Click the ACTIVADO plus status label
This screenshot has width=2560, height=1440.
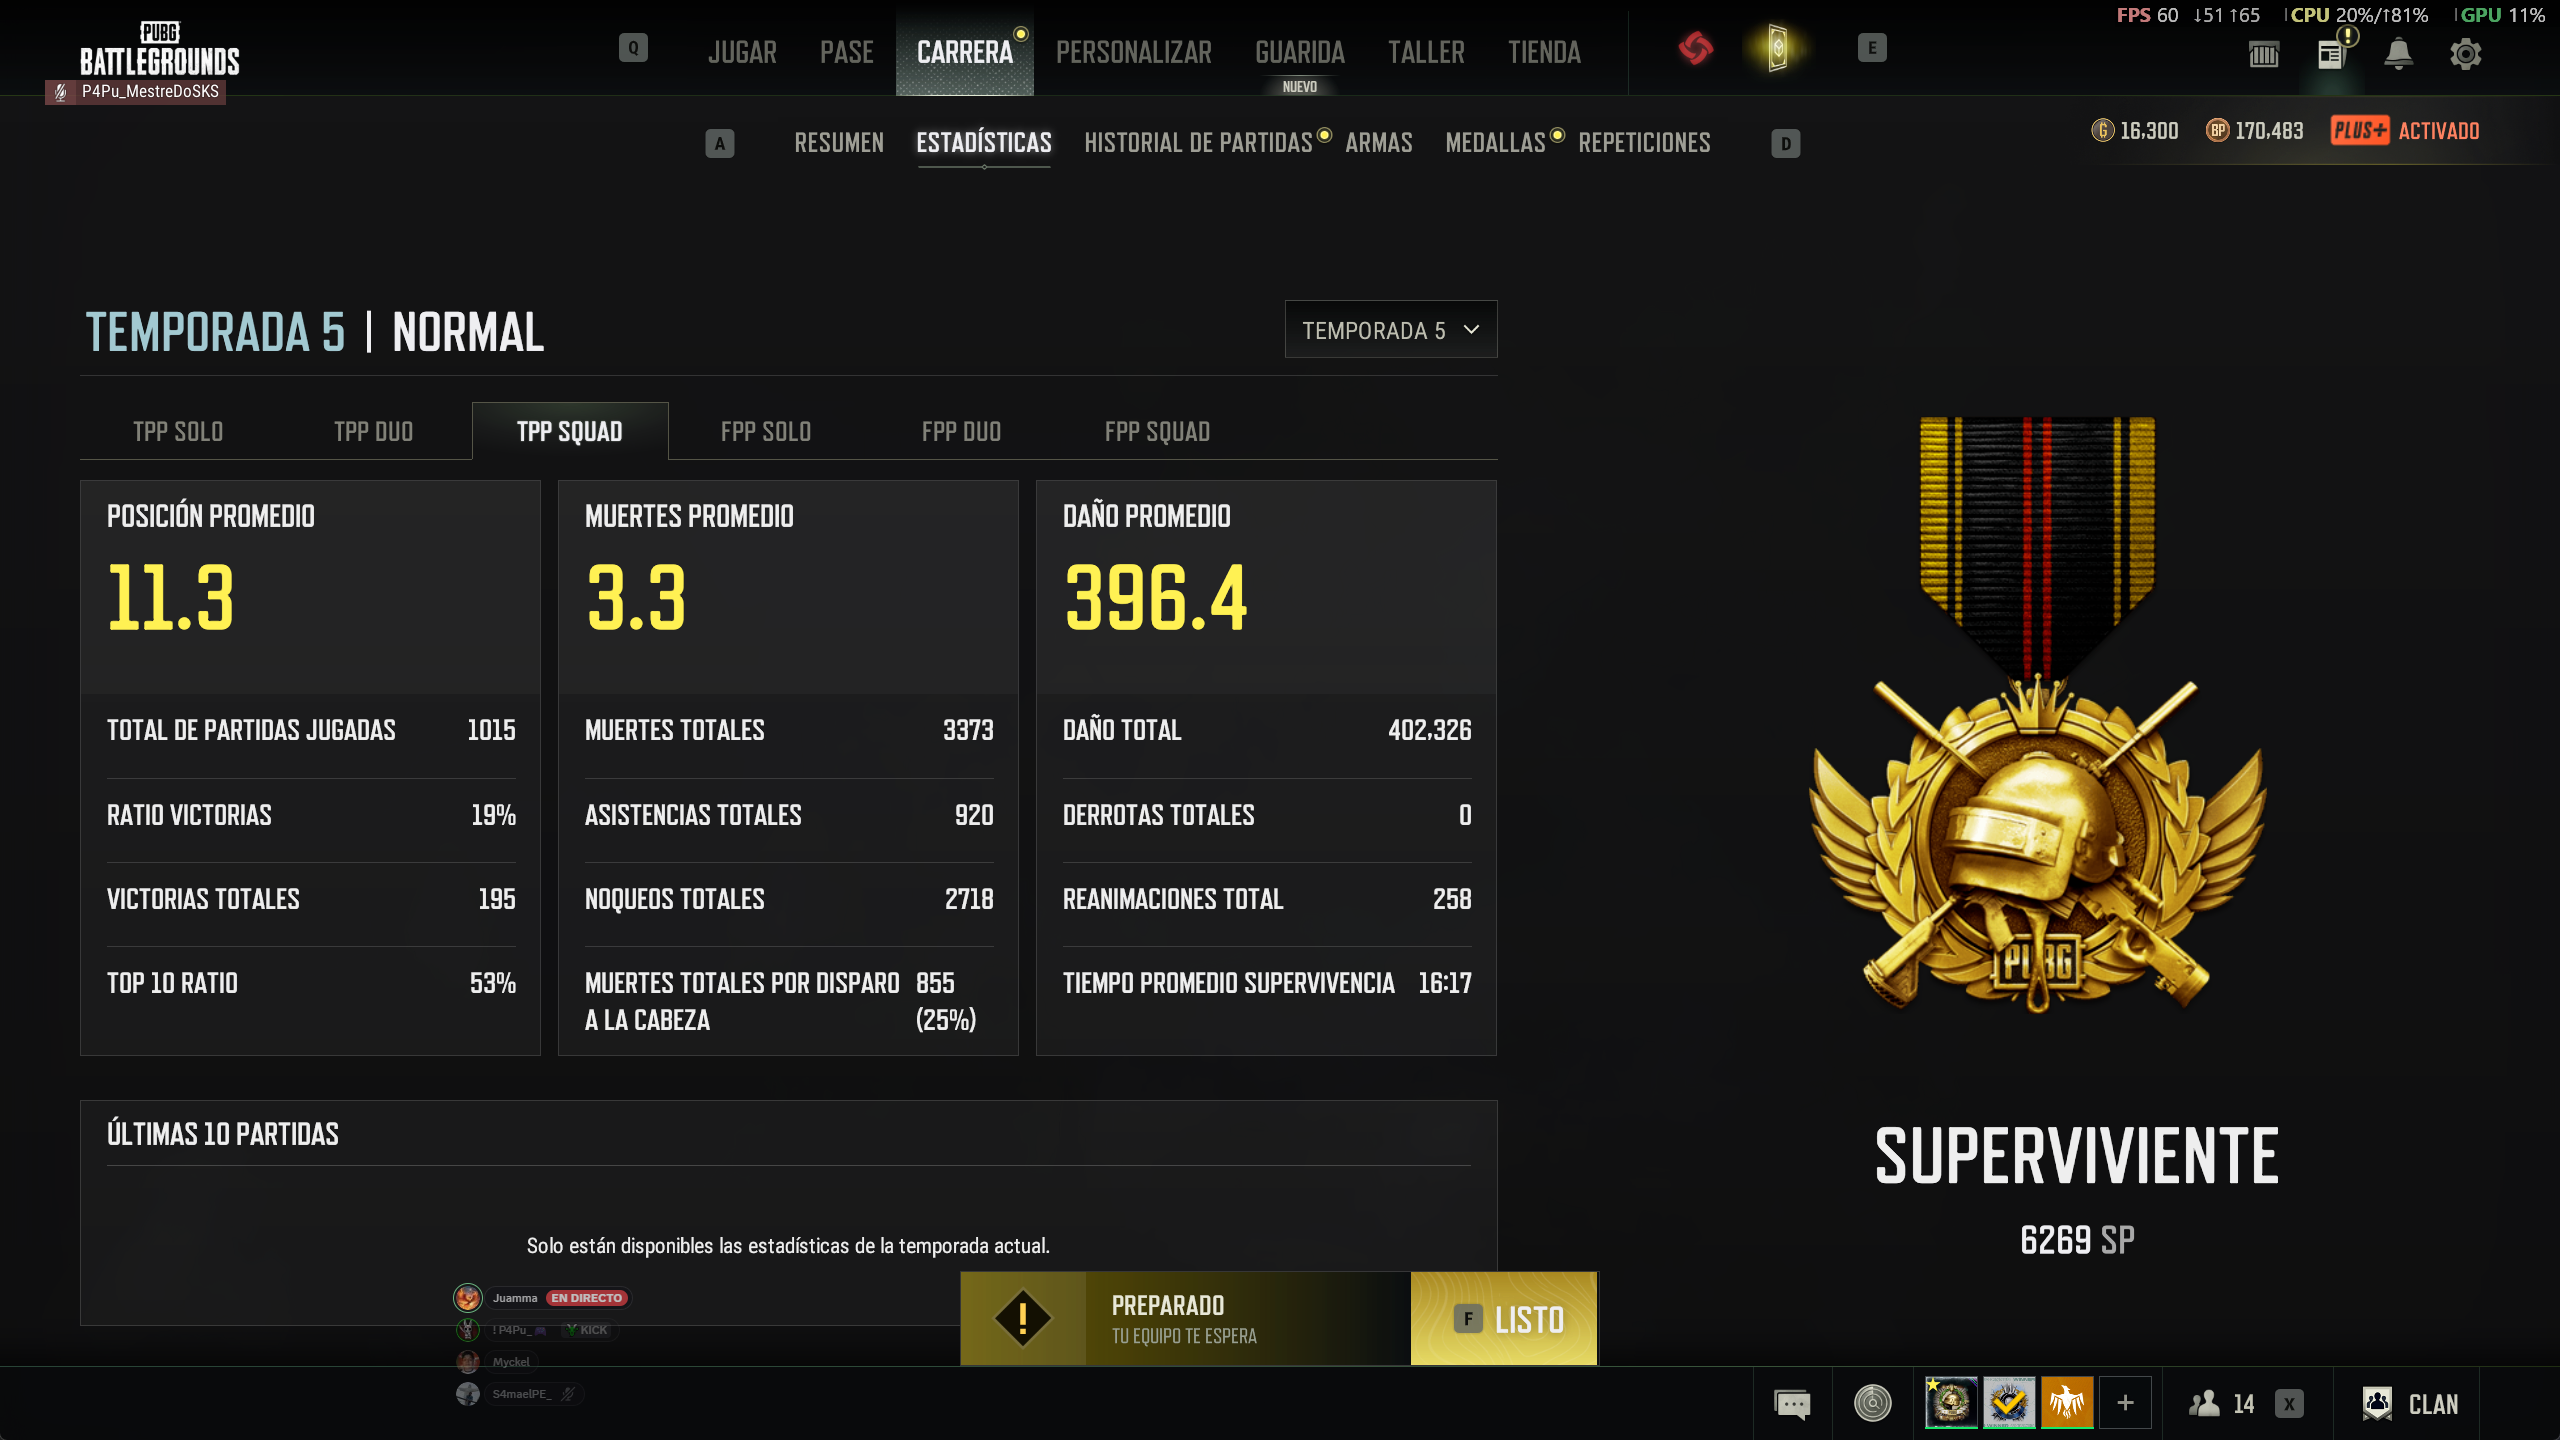(2439, 130)
